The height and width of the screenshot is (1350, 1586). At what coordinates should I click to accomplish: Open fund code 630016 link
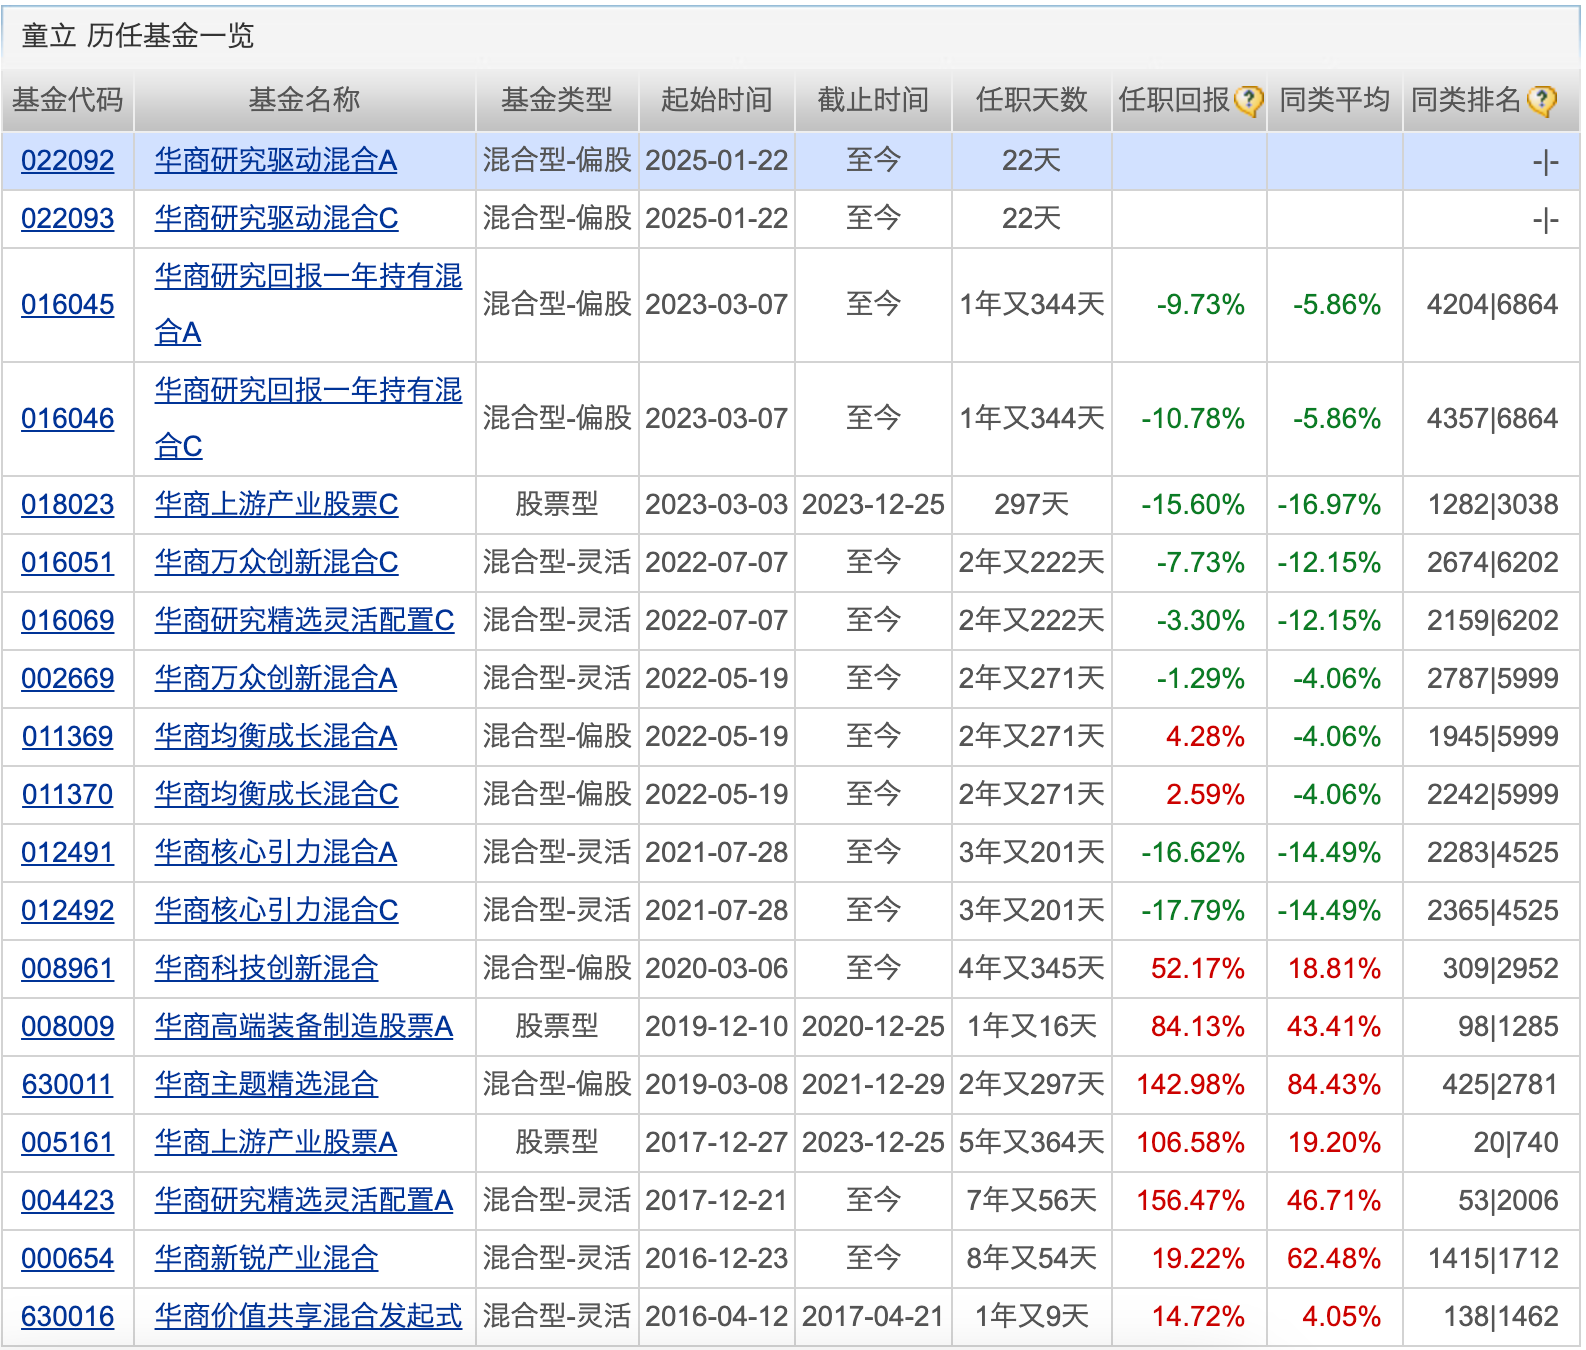(67, 1316)
